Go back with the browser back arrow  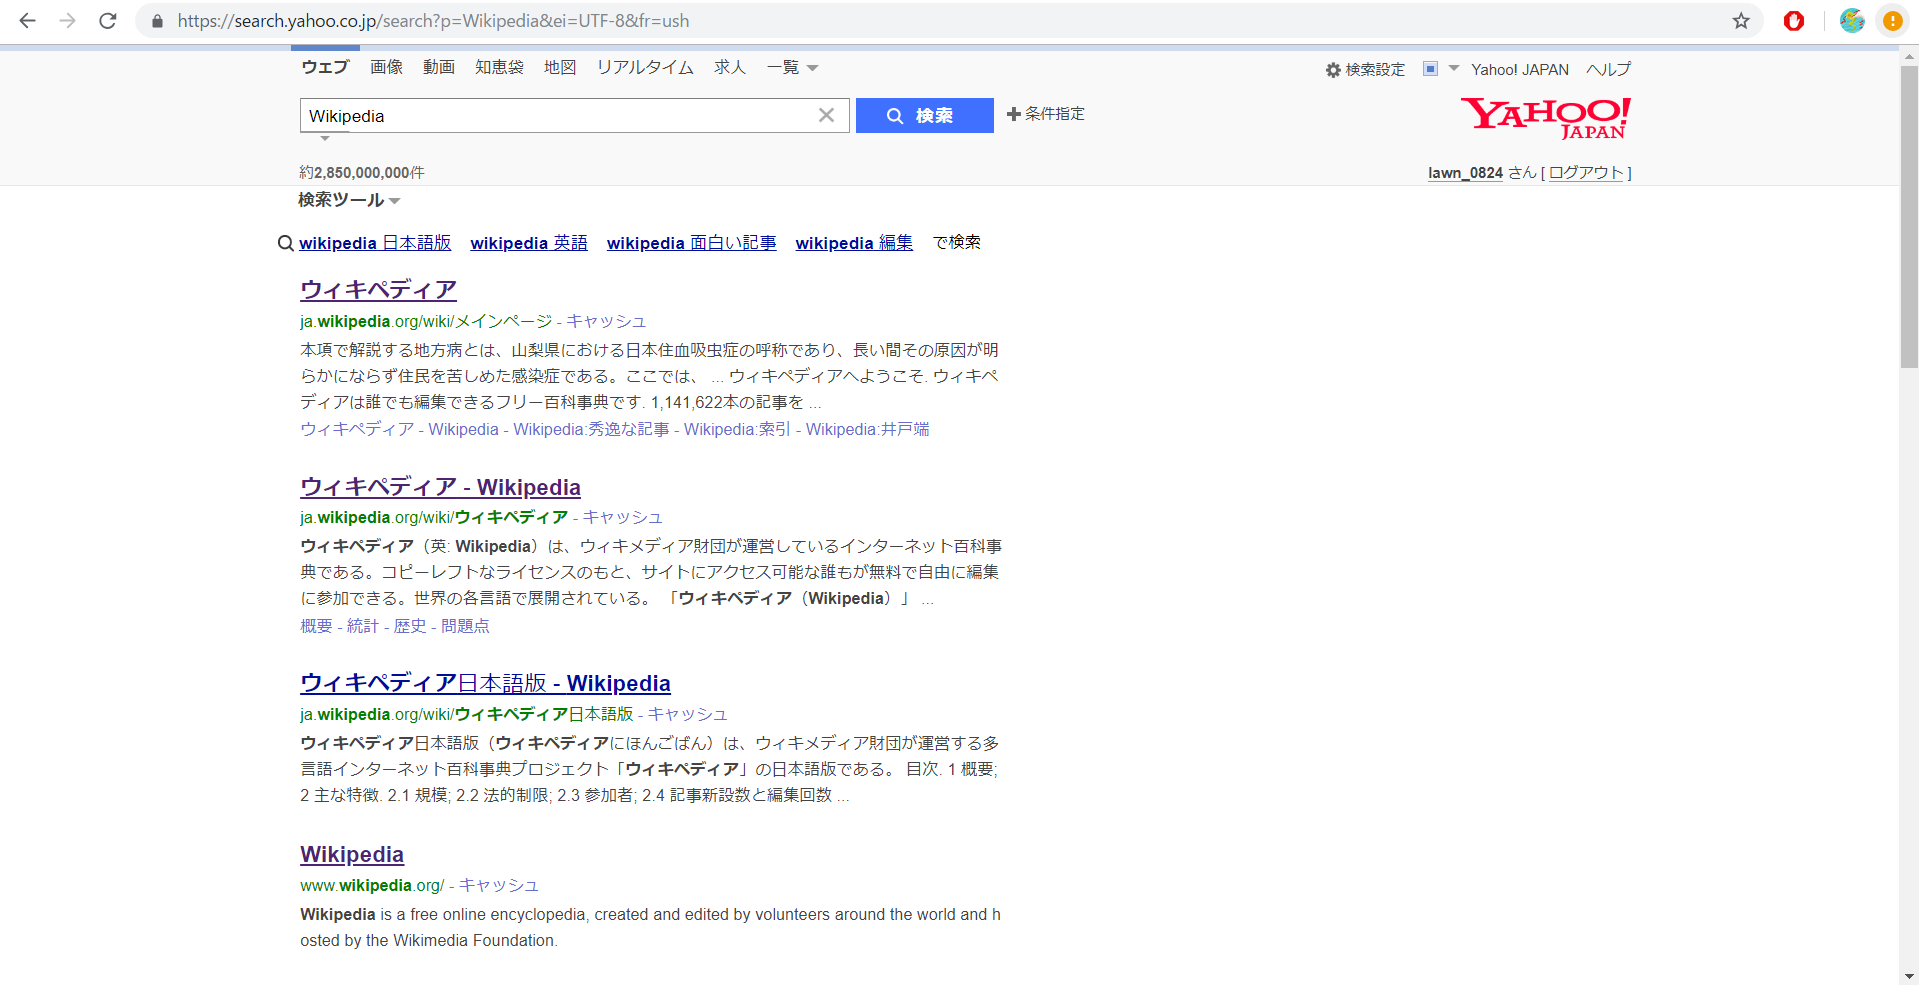tap(28, 20)
